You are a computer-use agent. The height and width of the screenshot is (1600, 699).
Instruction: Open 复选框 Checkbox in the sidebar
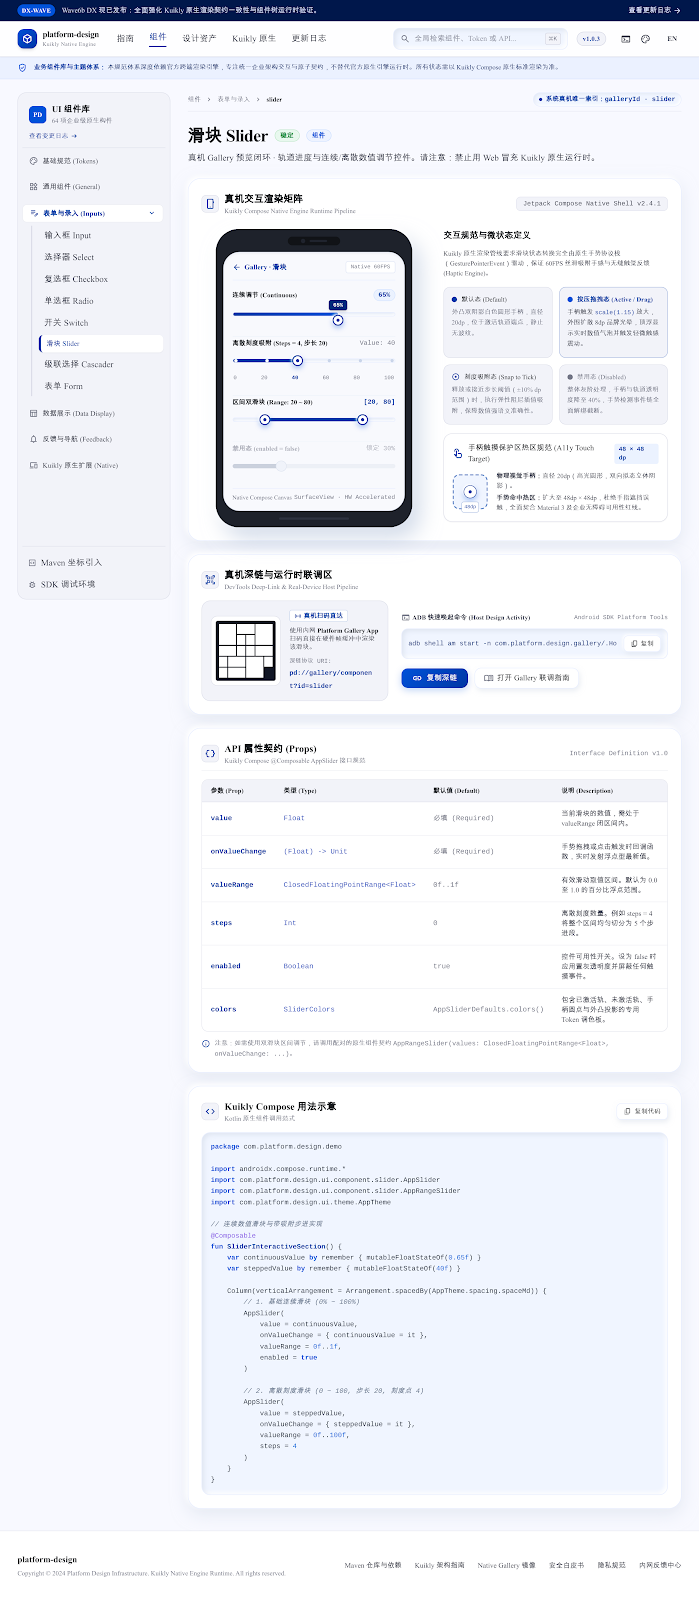pos(101,279)
